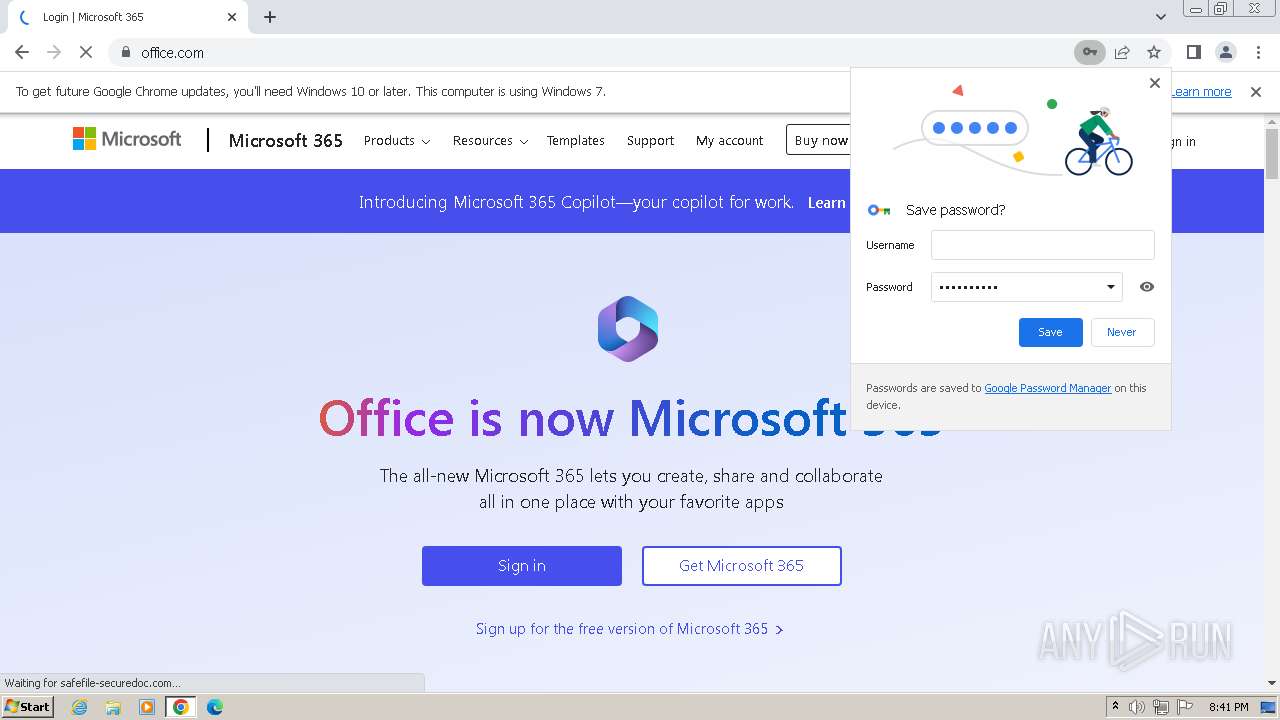Click the clock showing 8:41 PM
Viewport: 1280px width, 720px height.
[x=1229, y=707]
